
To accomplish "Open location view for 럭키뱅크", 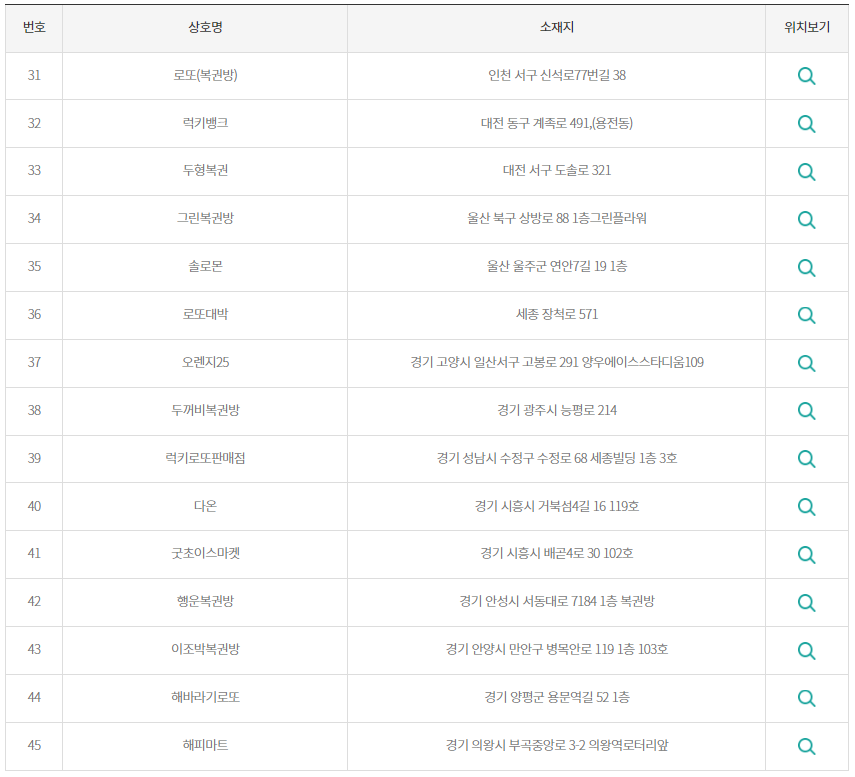I will point(806,124).
